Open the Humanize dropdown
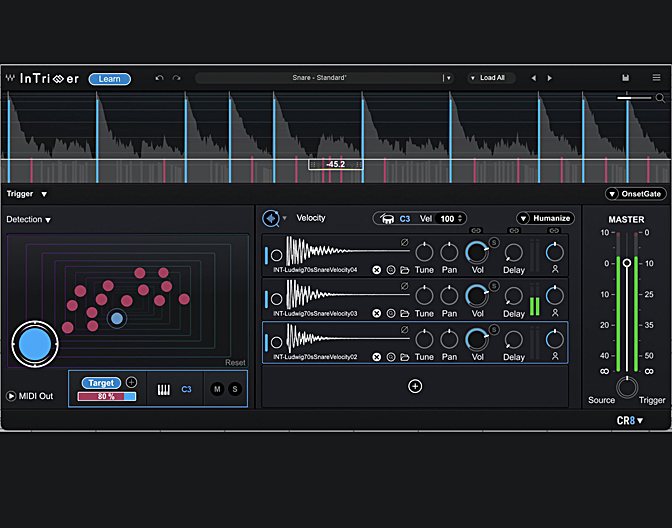 point(545,218)
